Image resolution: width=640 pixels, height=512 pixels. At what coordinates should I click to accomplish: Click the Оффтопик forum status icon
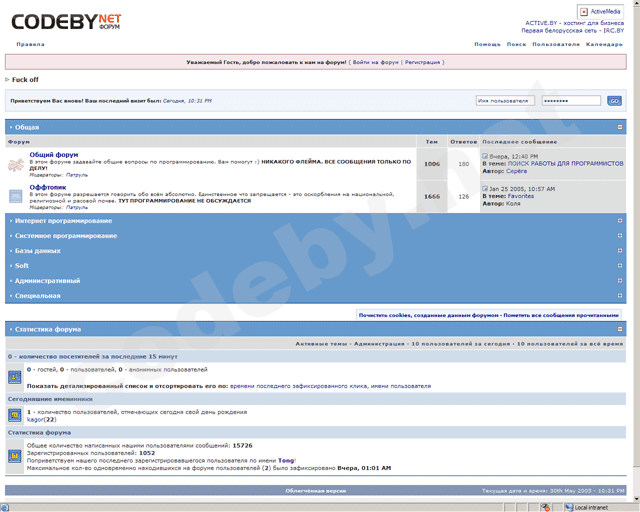tap(16, 196)
